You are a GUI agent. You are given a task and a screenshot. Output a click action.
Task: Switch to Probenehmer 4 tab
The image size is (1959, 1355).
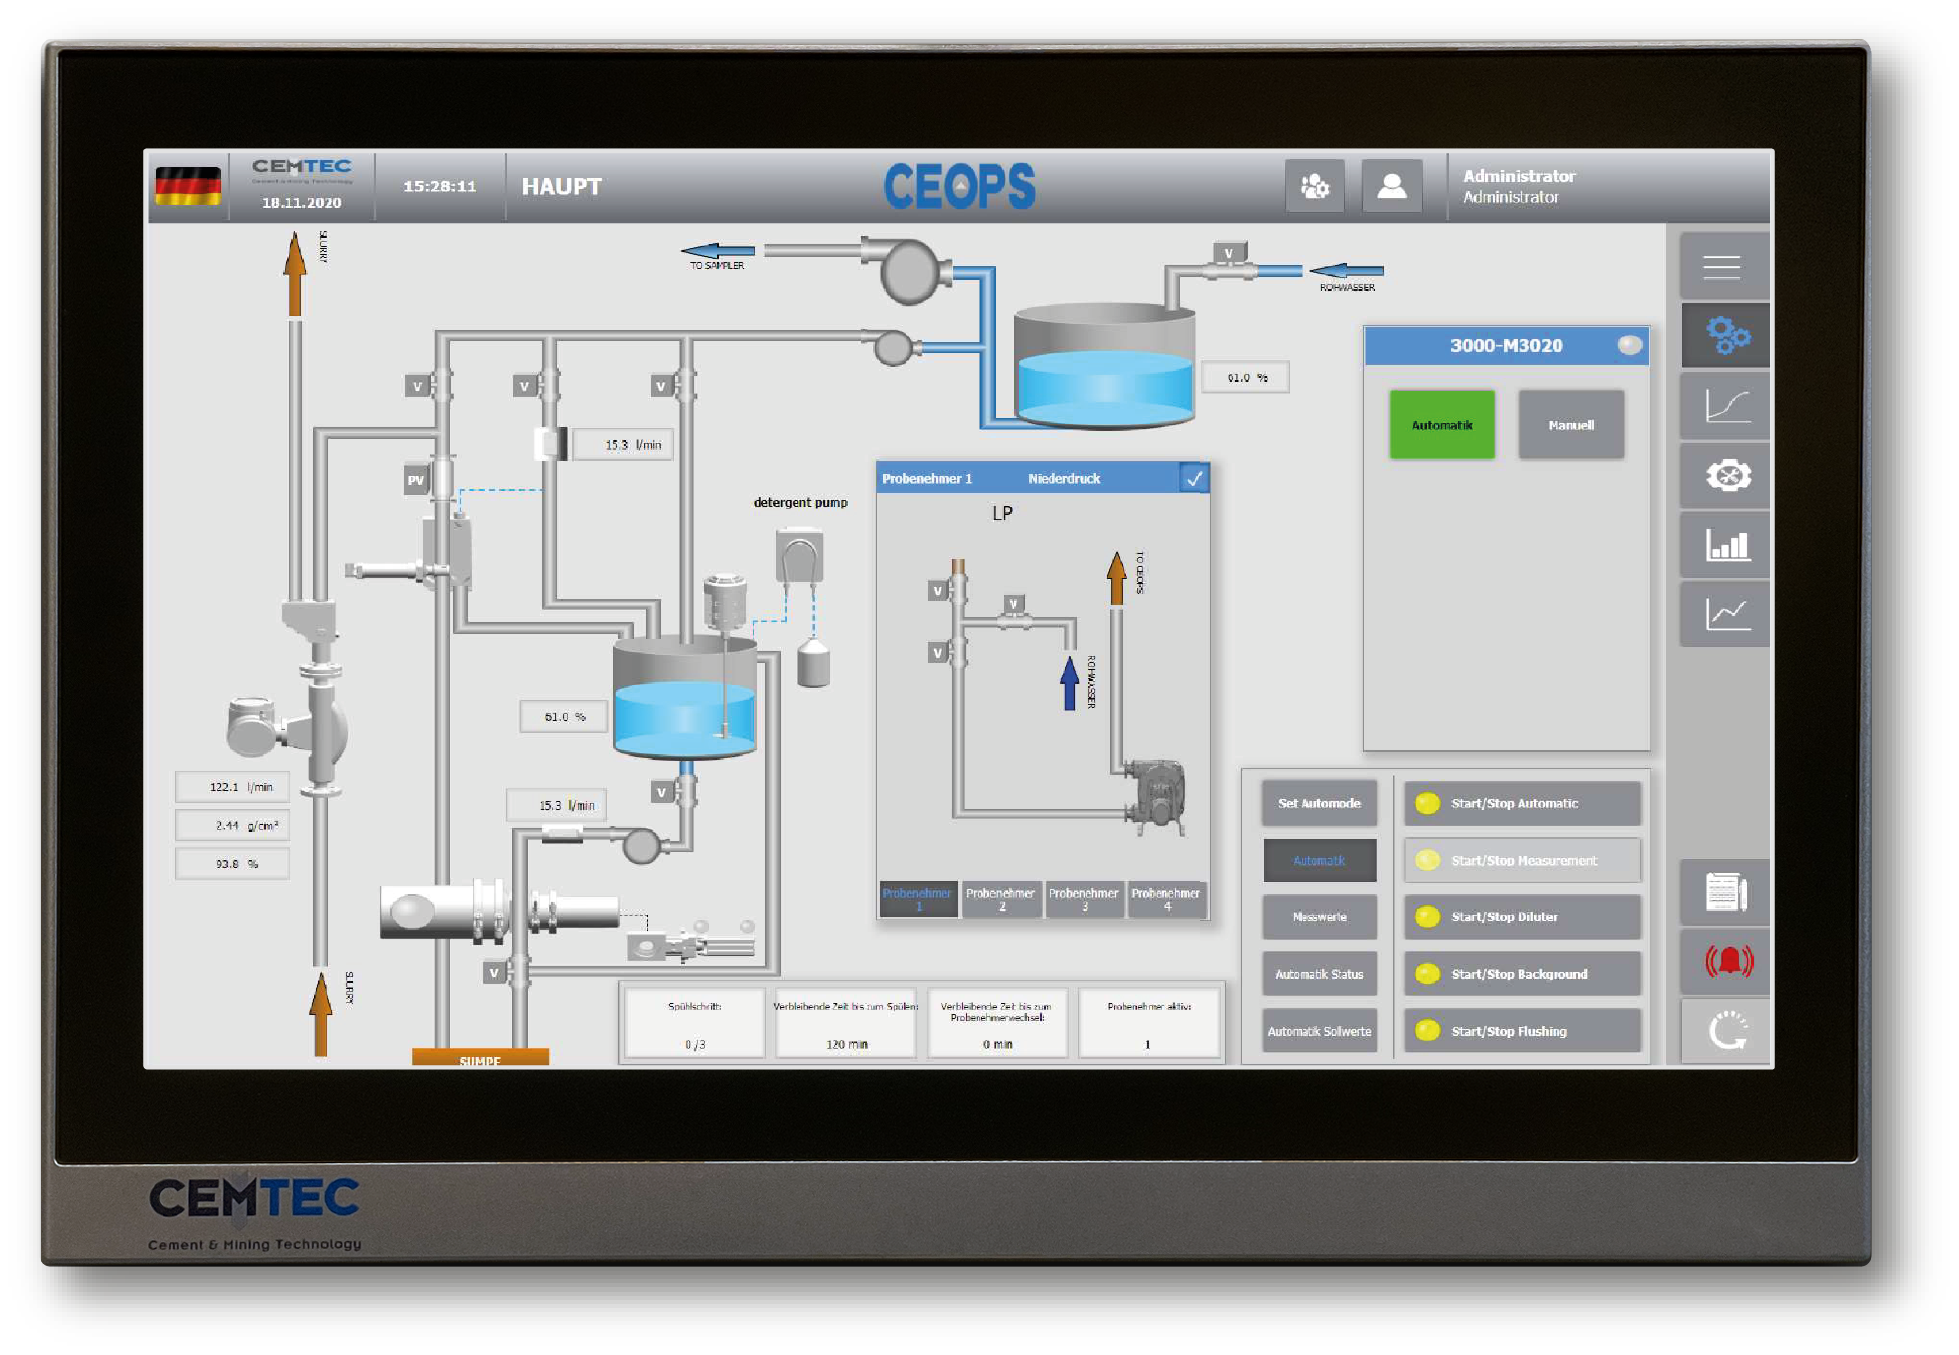click(x=1167, y=899)
